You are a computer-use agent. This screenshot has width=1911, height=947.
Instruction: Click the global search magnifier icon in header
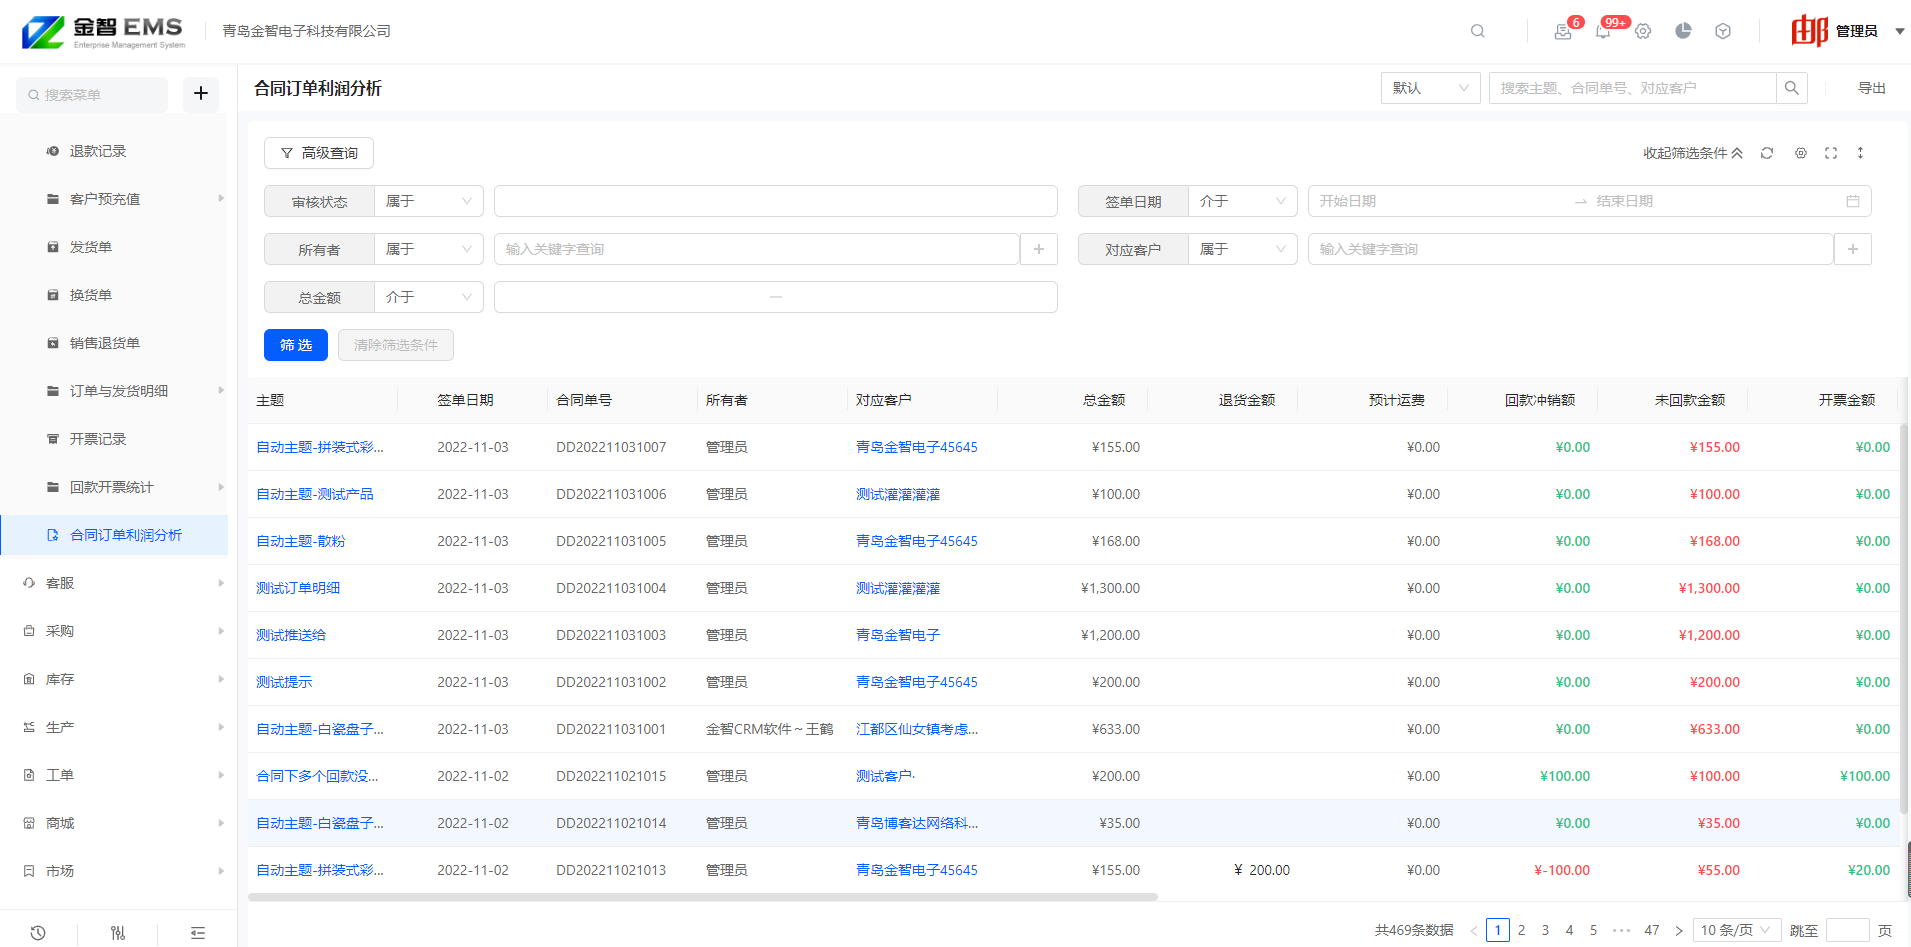(x=1477, y=31)
